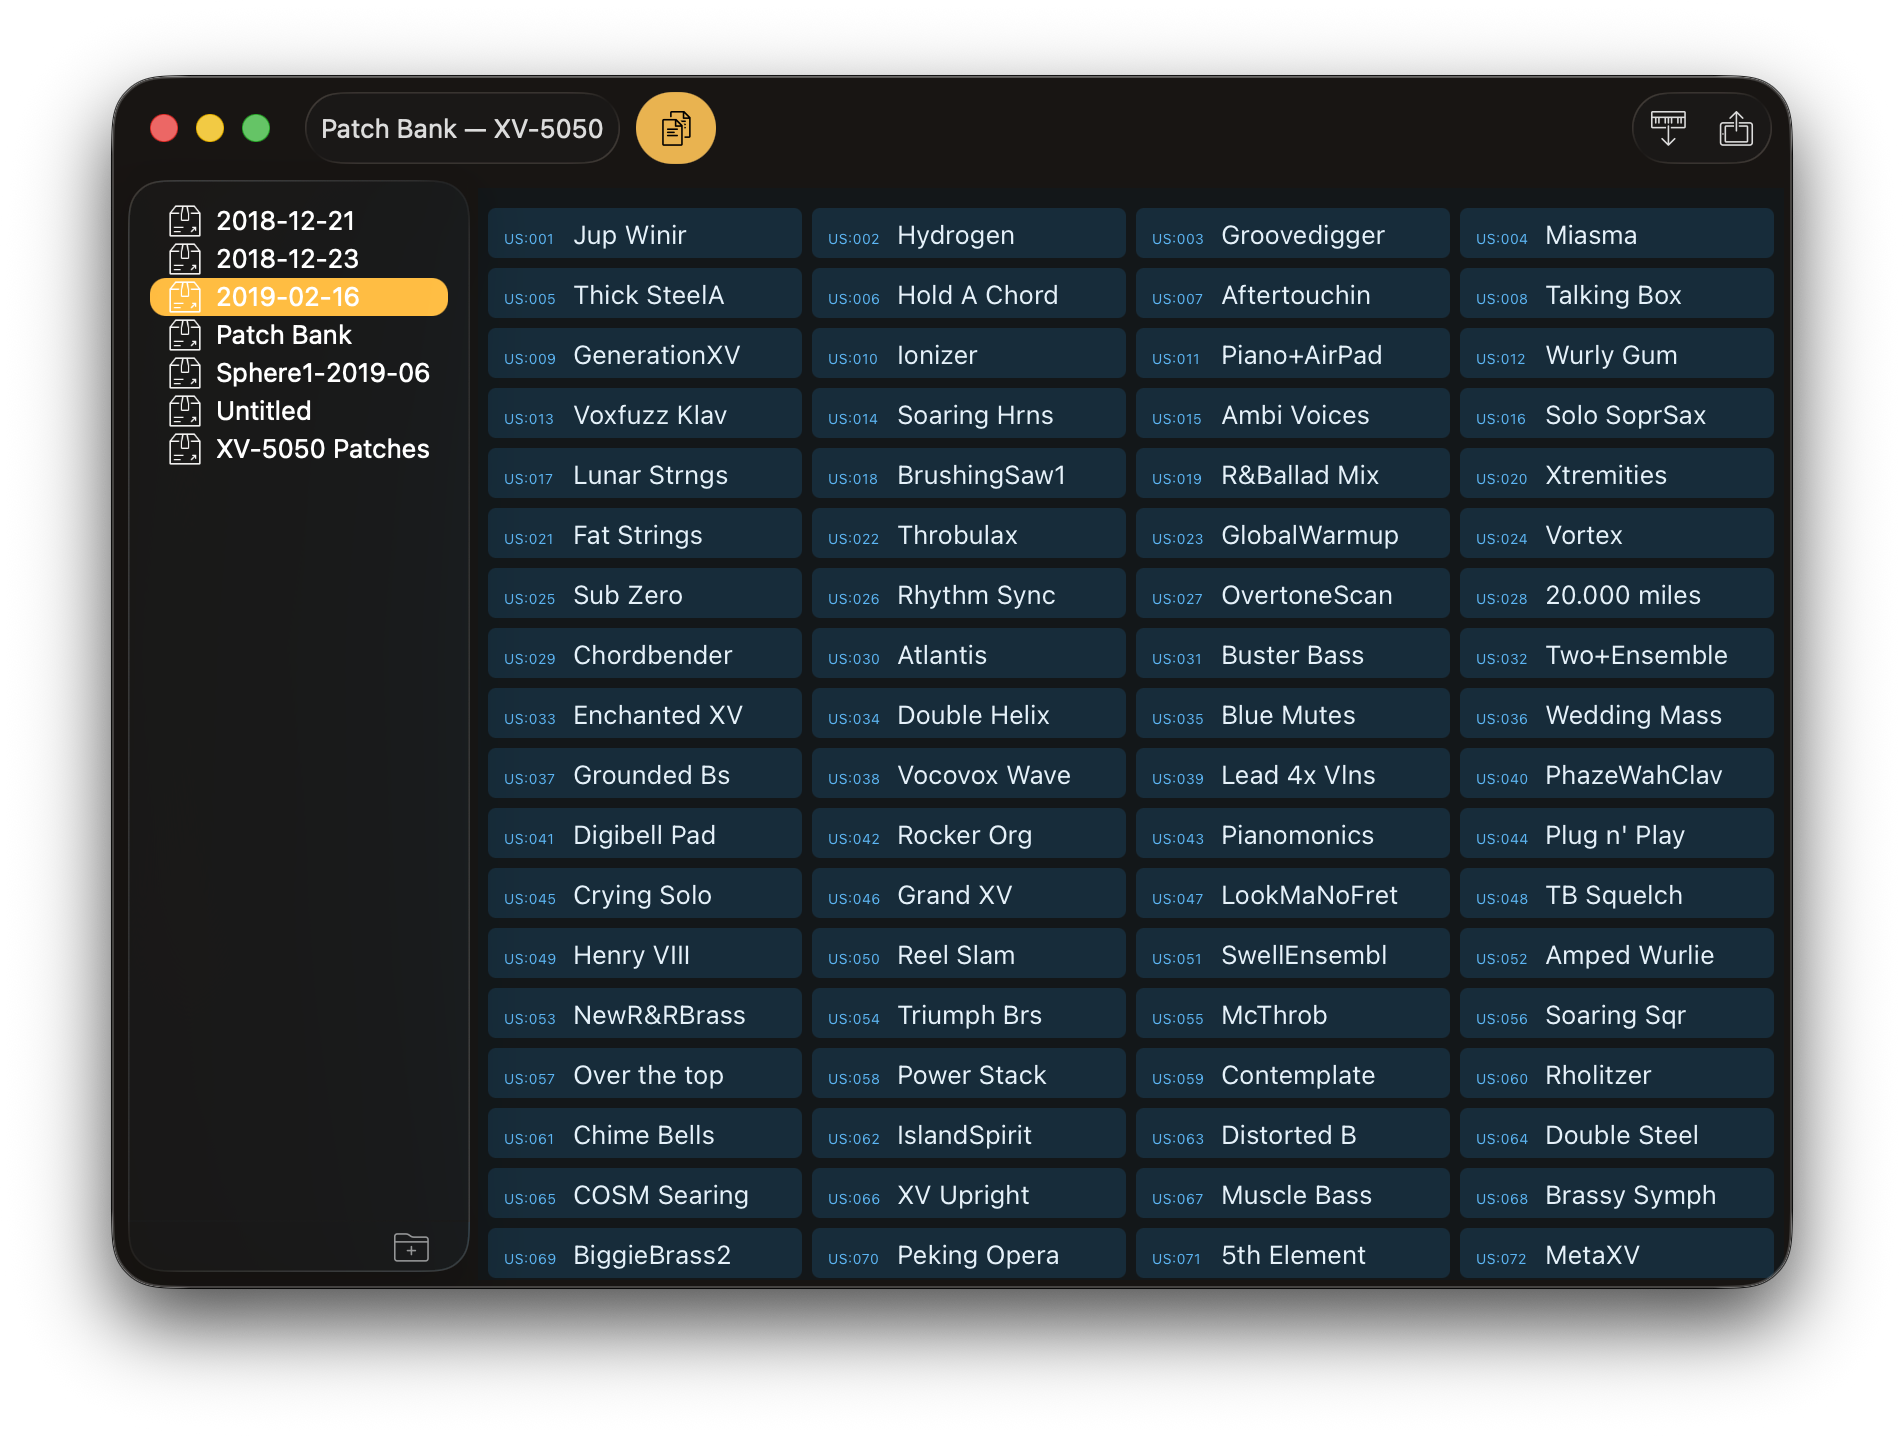Click the bank icon beside XV-5050 Patches
Image resolution: width=1904 pixels, height=1436 pixels.
click(x=185, y=449)
